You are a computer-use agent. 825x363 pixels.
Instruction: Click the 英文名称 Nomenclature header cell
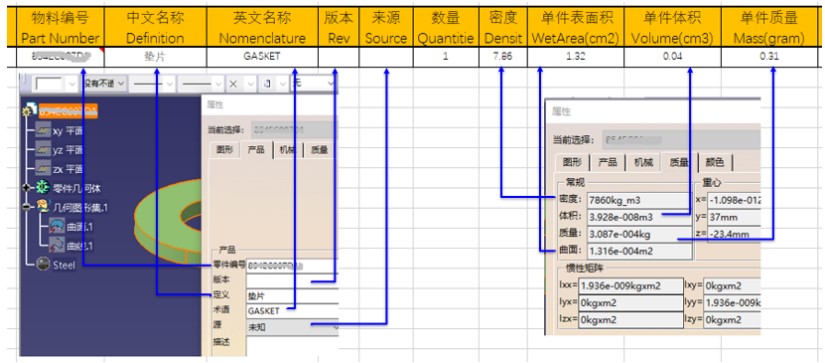click(262, 27)
